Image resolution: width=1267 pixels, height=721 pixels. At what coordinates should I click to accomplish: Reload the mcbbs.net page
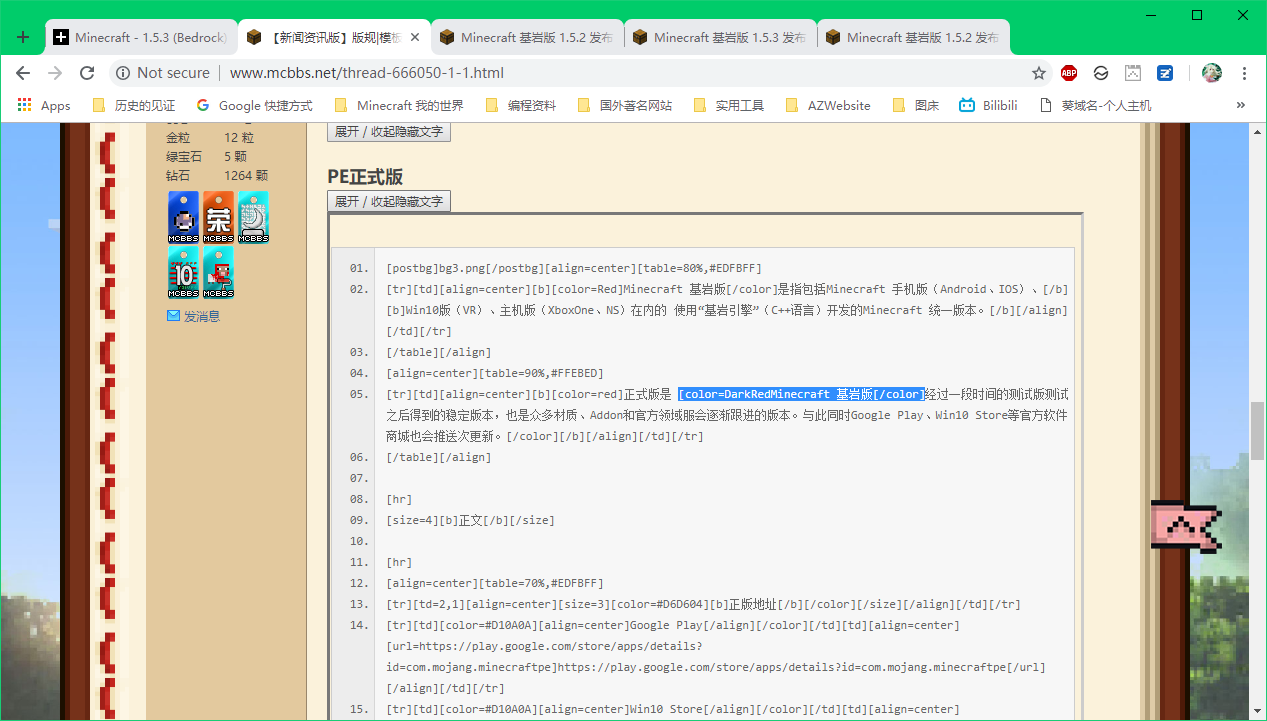87,73
